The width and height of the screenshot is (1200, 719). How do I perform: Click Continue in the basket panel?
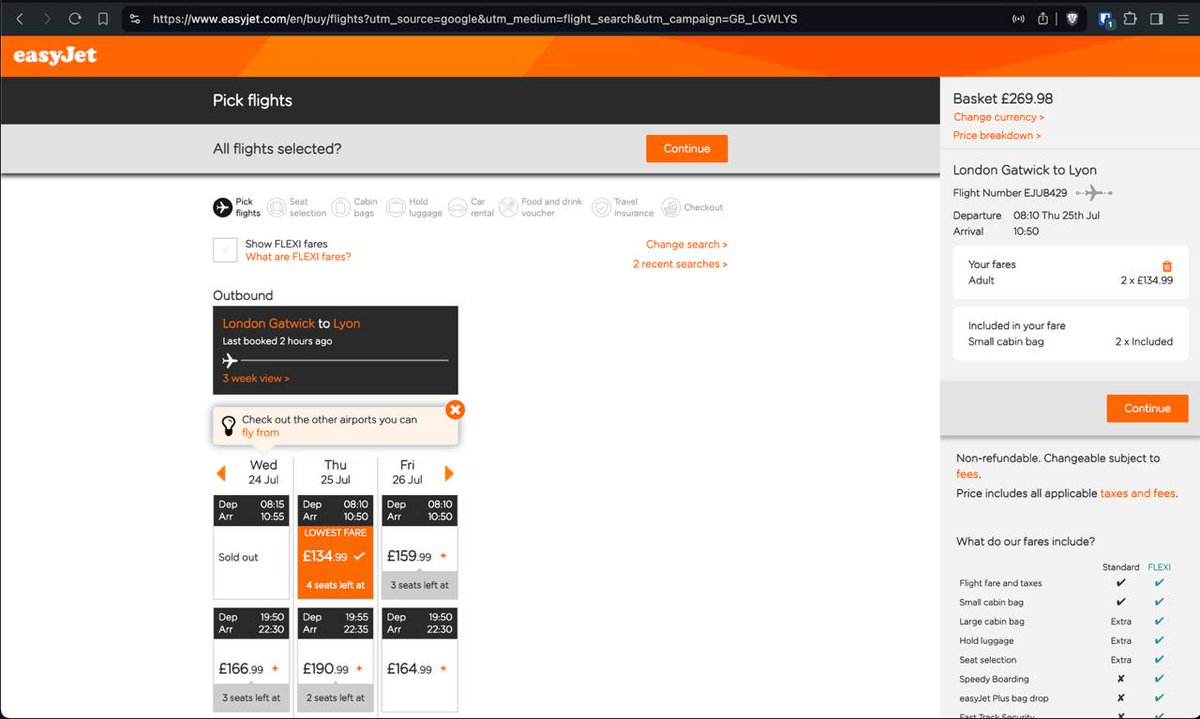pyautogui.click(x=1147, y=408)
